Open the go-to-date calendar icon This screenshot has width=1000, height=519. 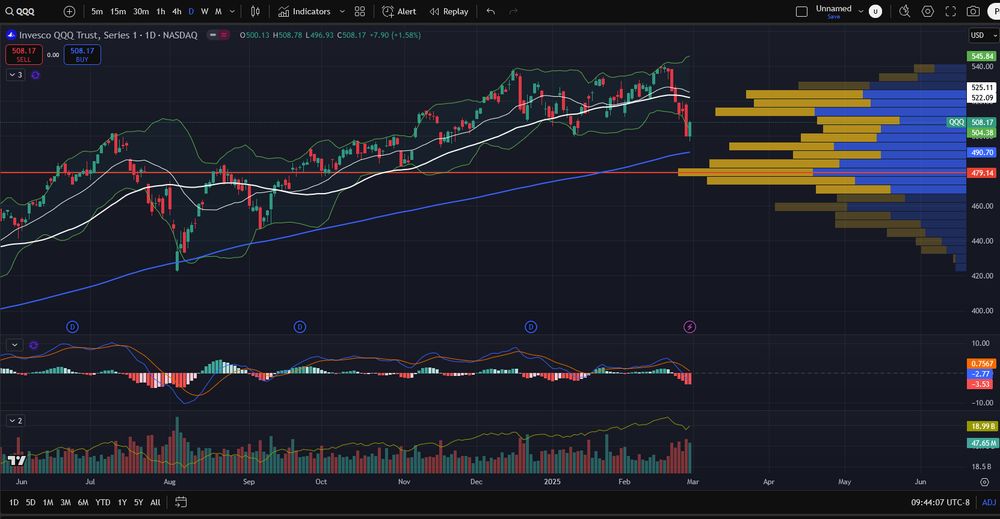181,502
